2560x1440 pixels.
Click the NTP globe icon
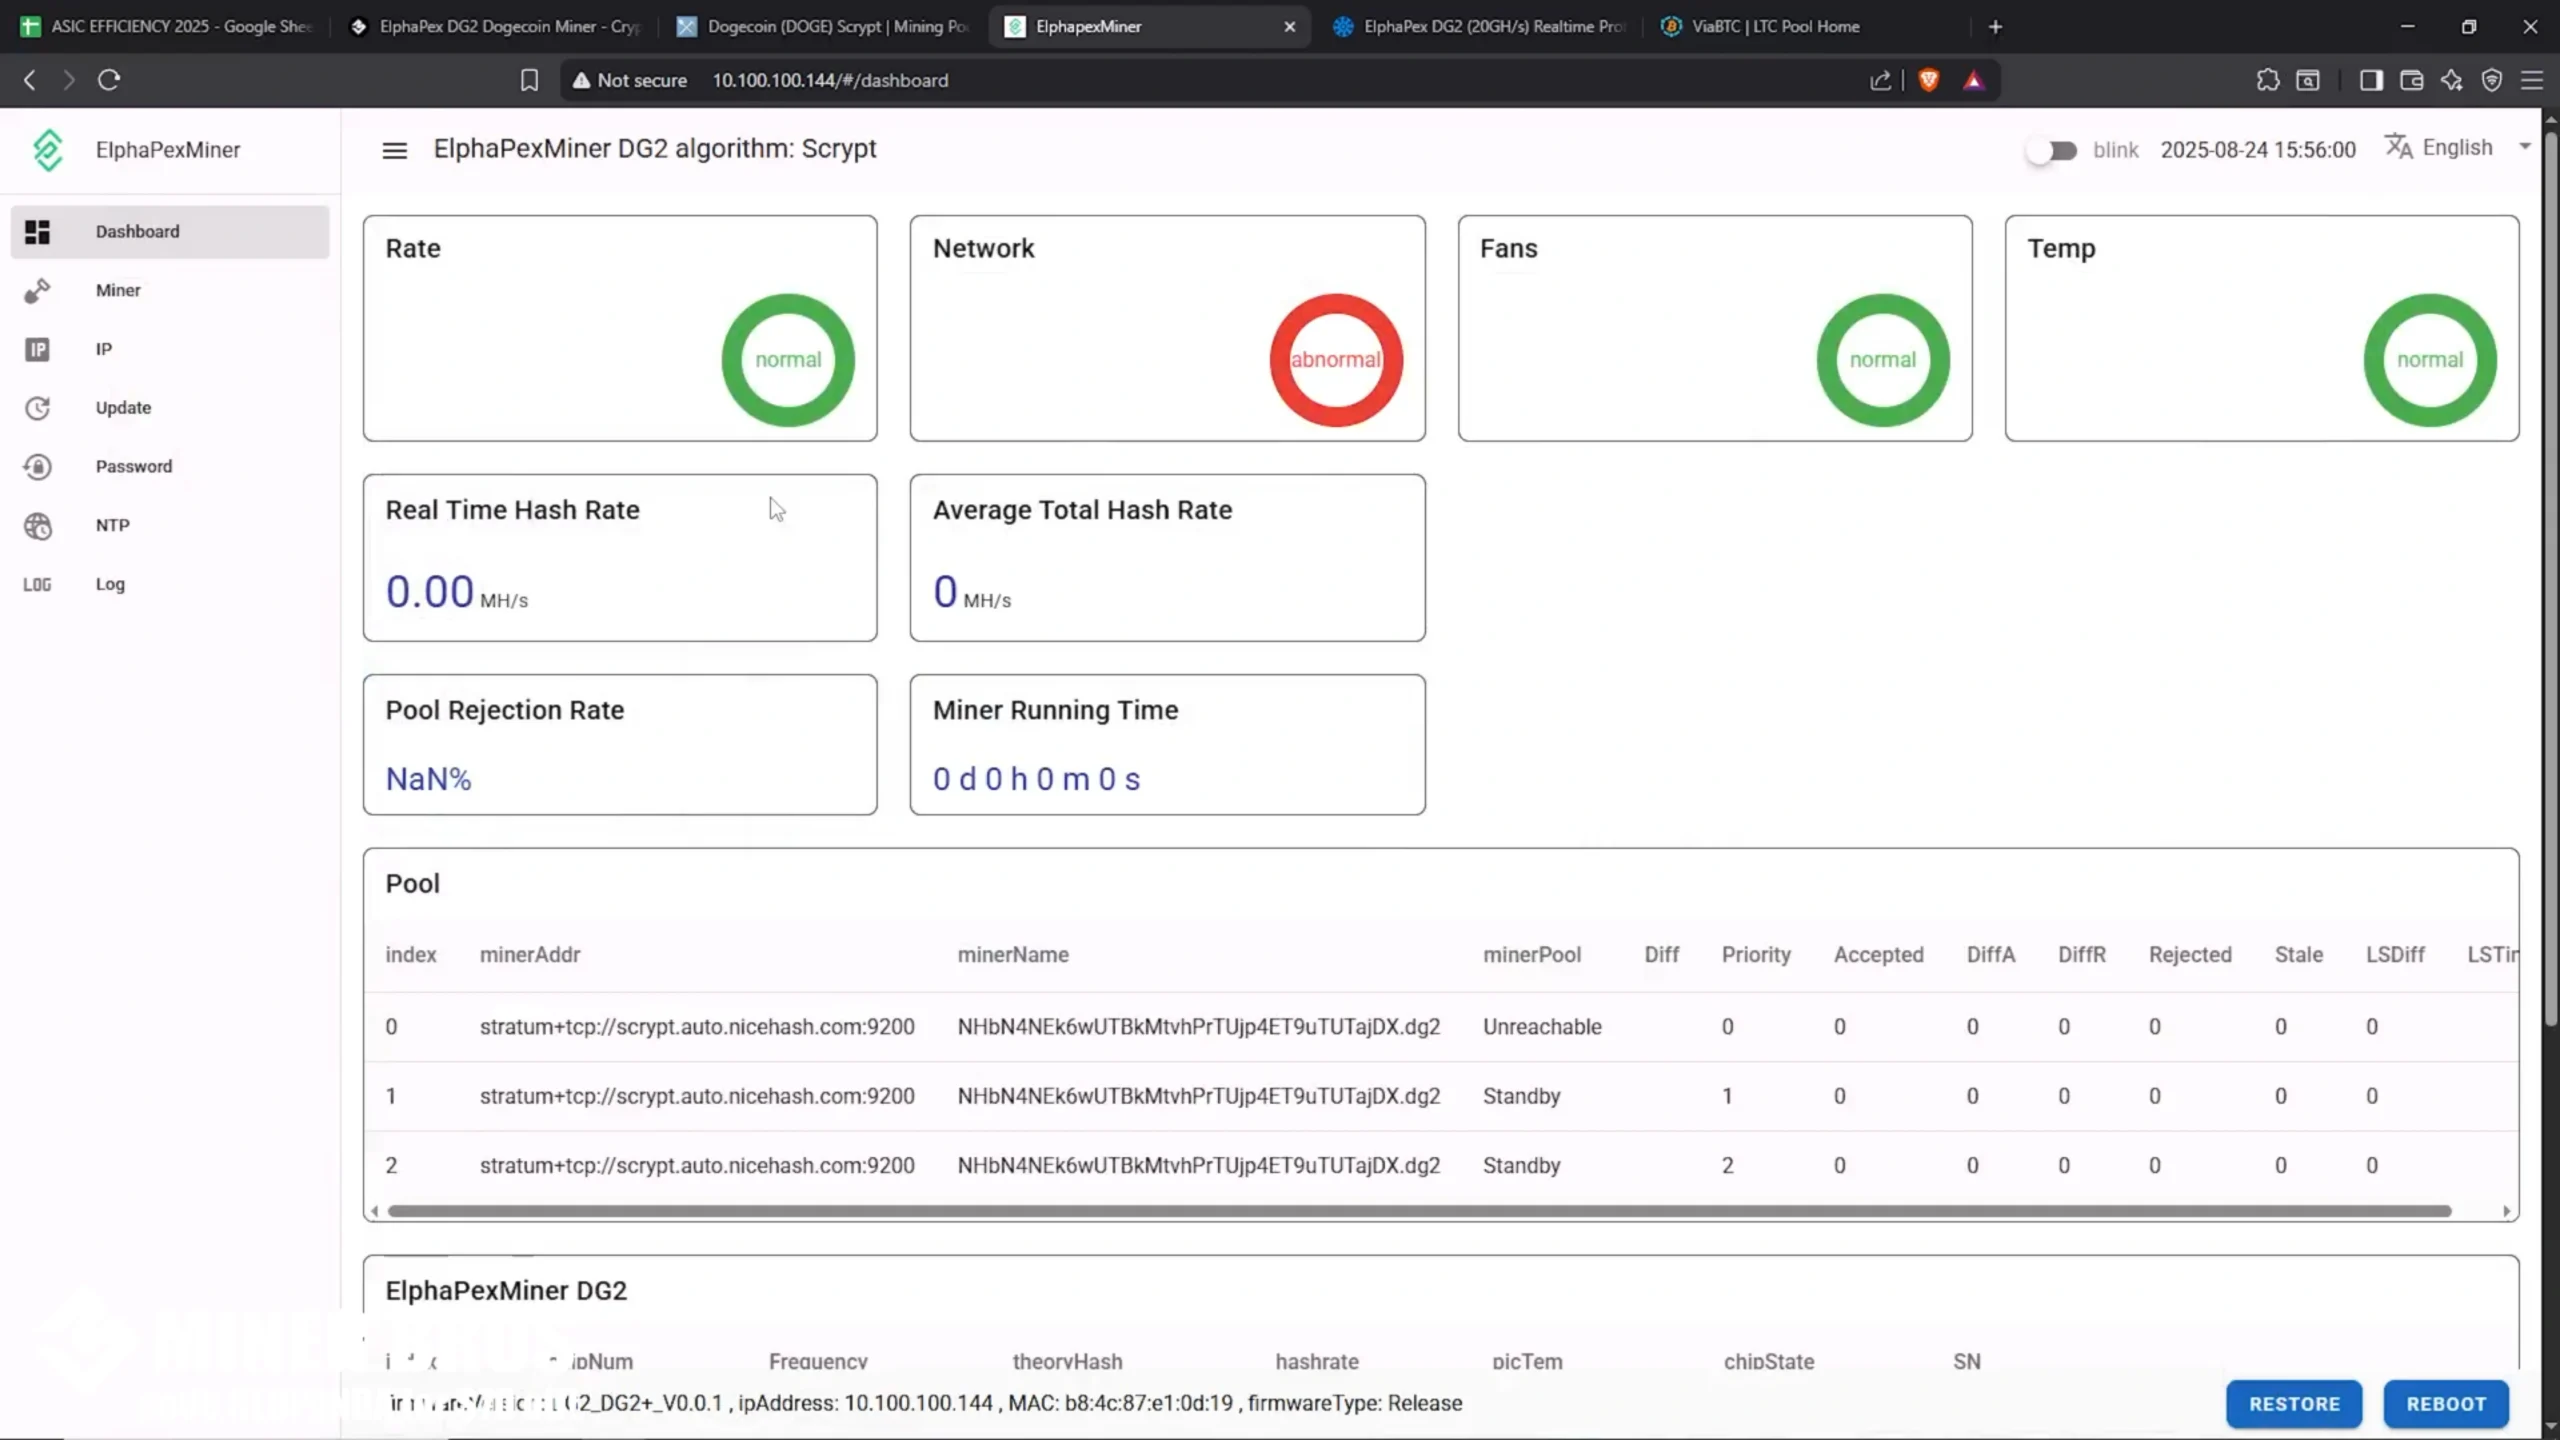[x=37, y=526]
